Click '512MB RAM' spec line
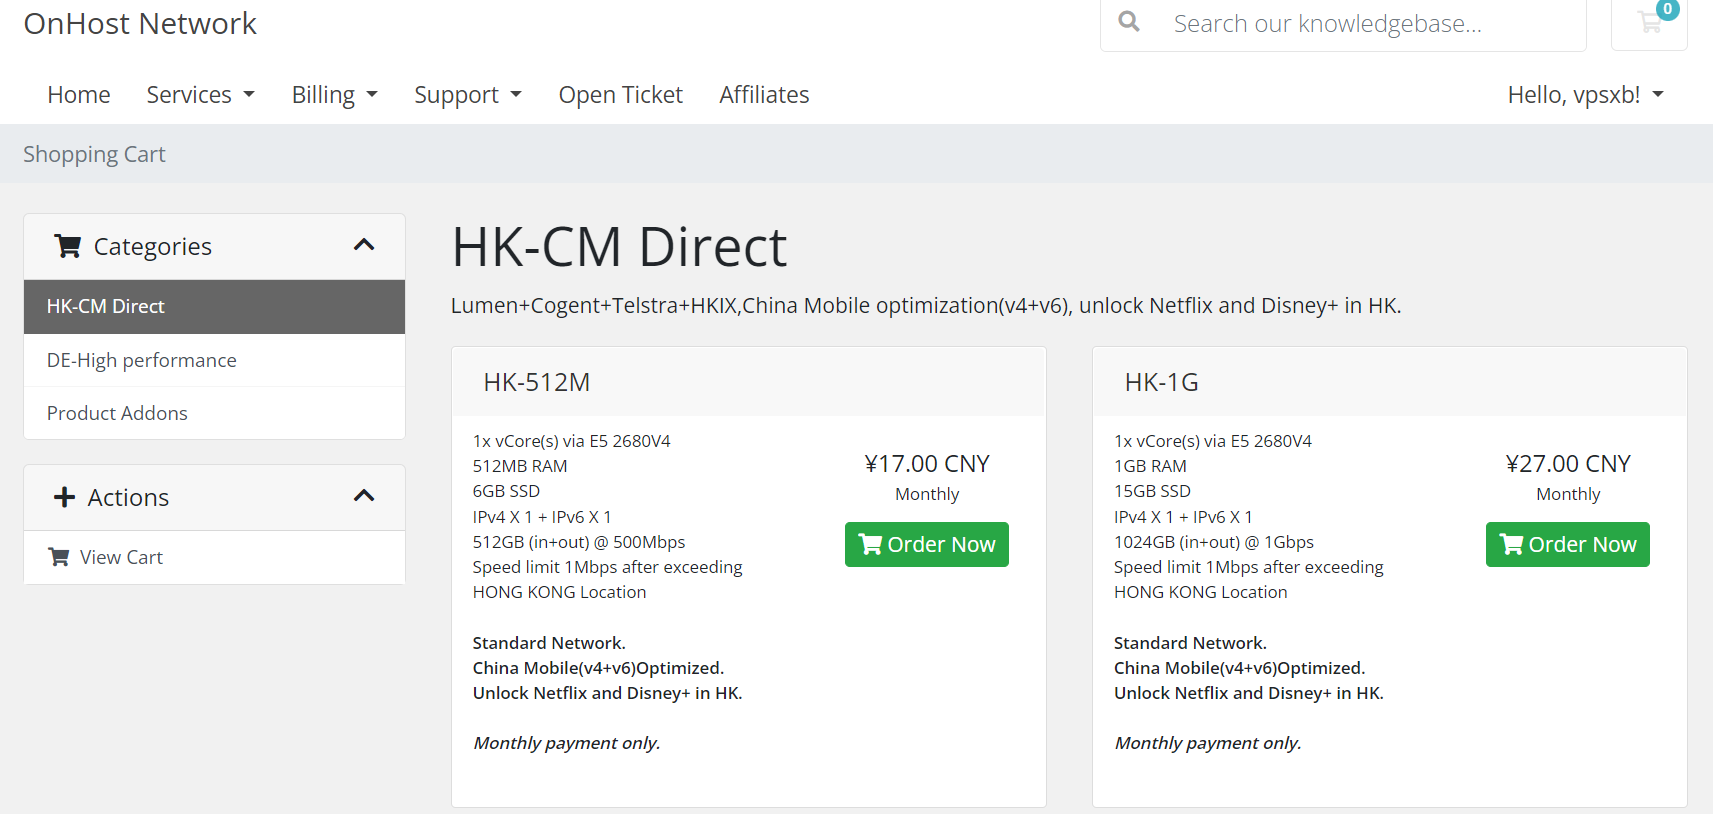The width and height of the screenshot is (1713, 814). [x=520, y=466]
